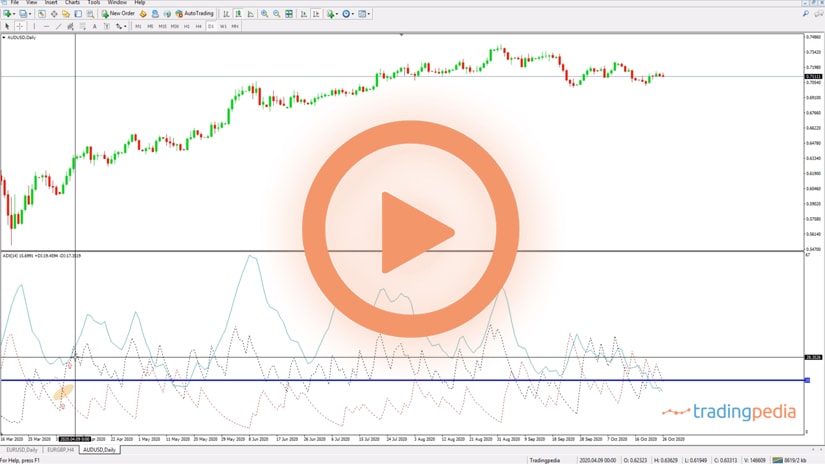Open the Data Window icon
Viewport: 825px width, 464px height.
pos(54,14)
